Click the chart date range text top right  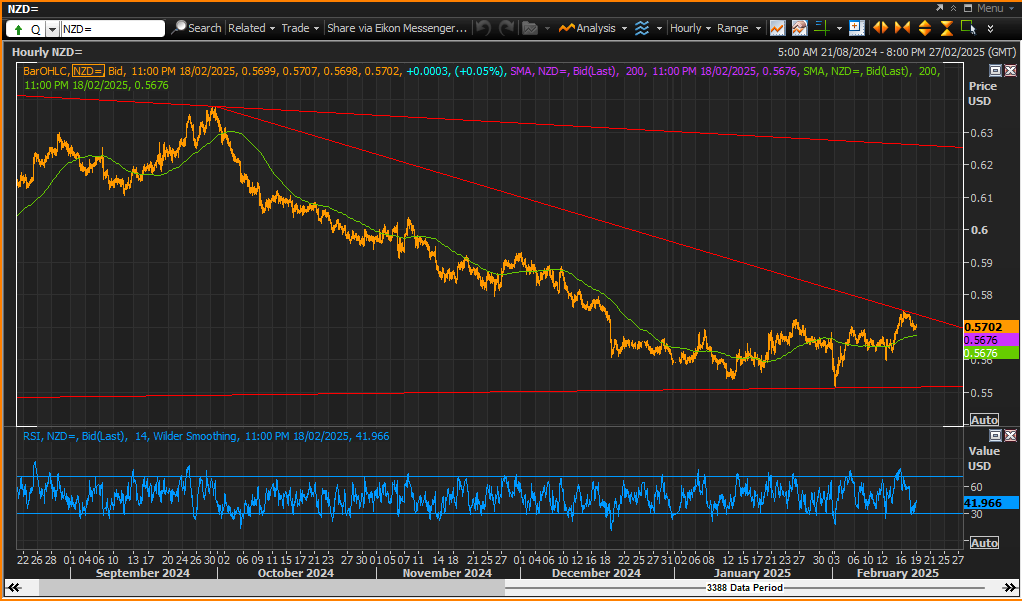897,52
